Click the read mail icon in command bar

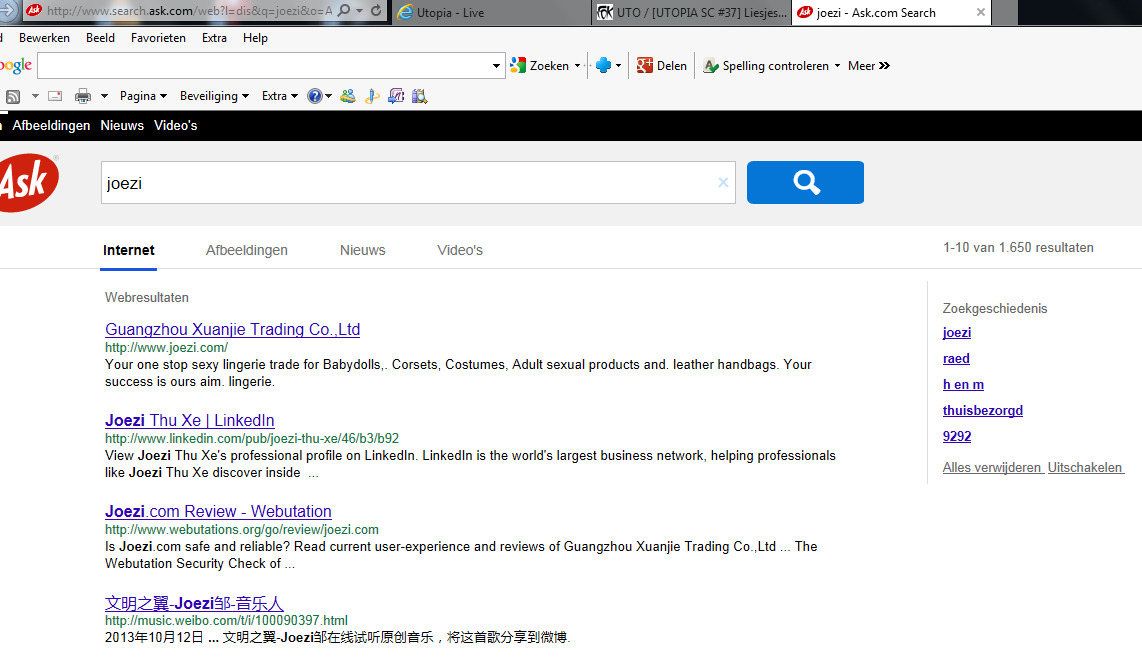point(55,96)
